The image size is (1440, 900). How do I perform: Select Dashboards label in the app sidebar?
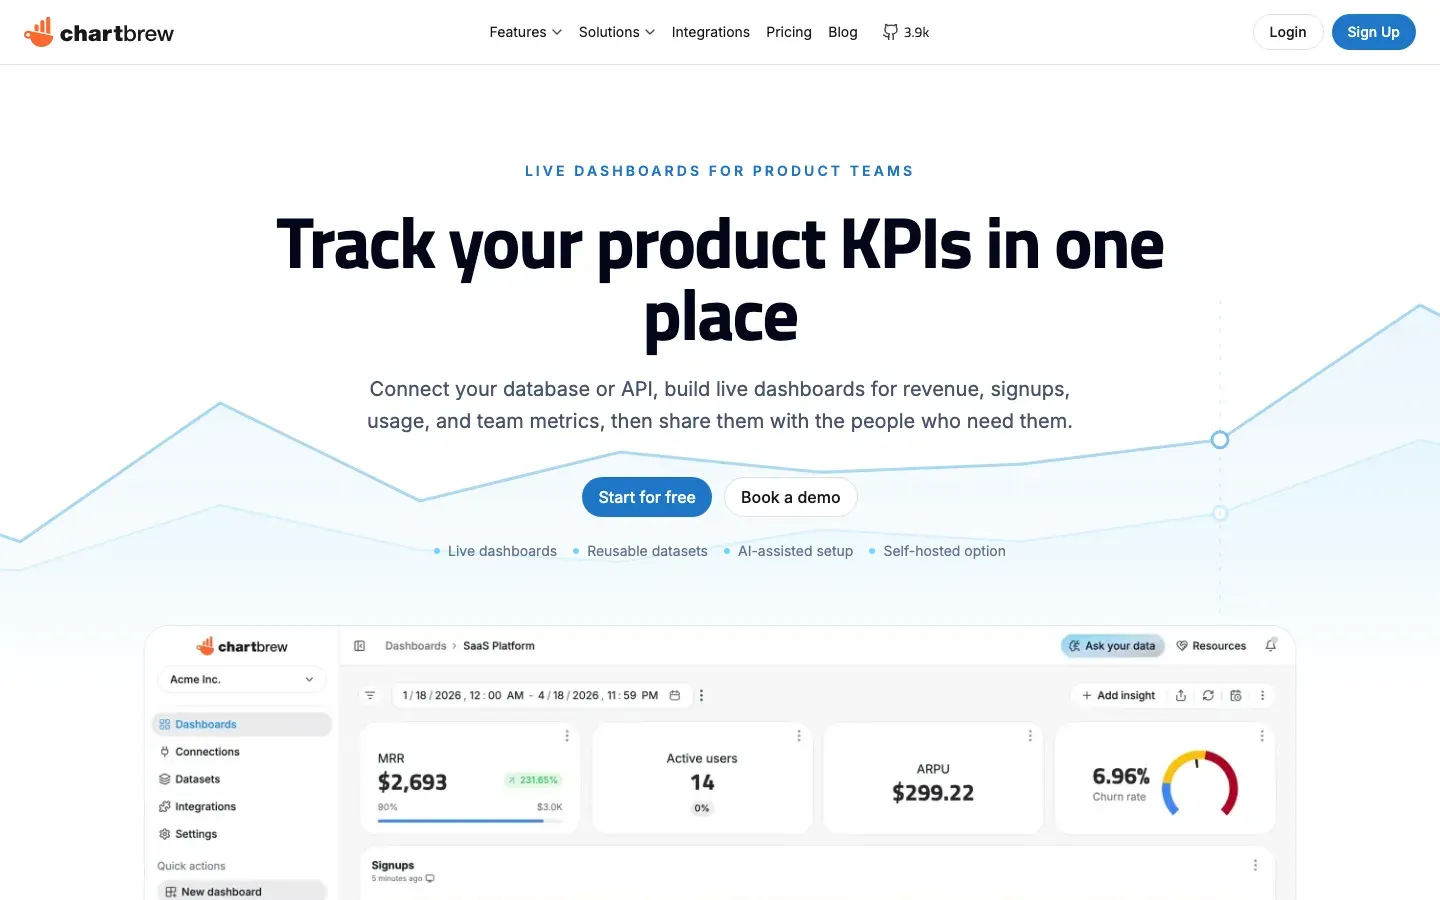coord(206,724)
